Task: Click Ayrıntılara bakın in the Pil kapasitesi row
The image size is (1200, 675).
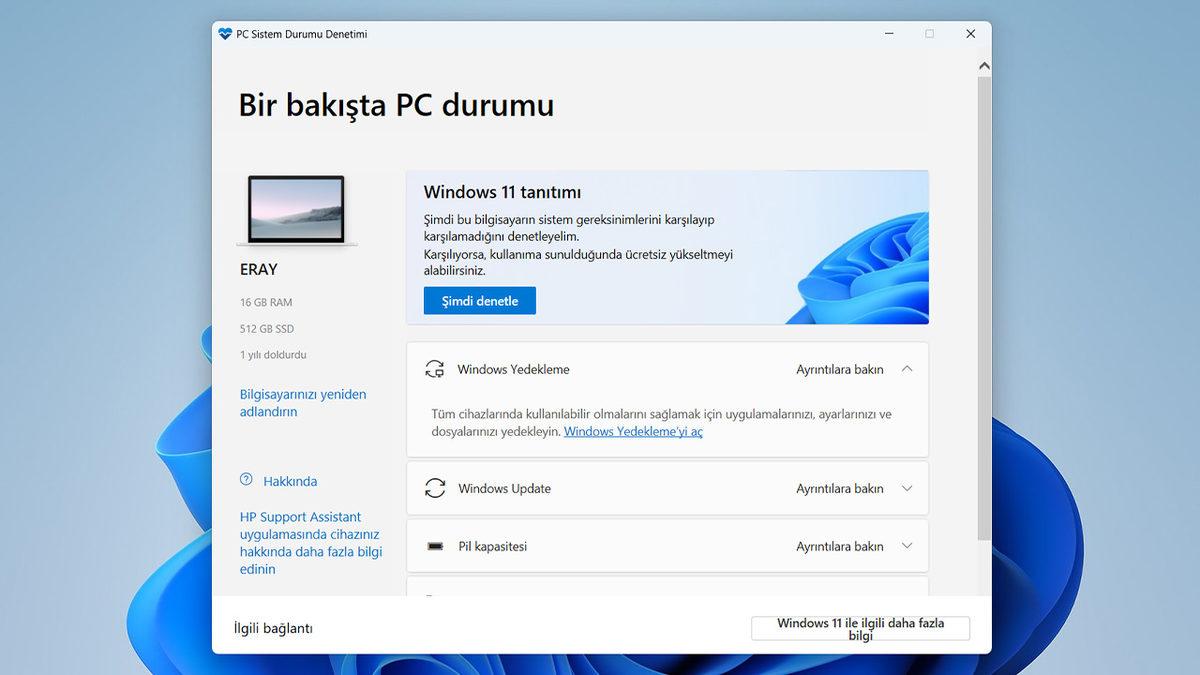Action: [x=839, y=547]
